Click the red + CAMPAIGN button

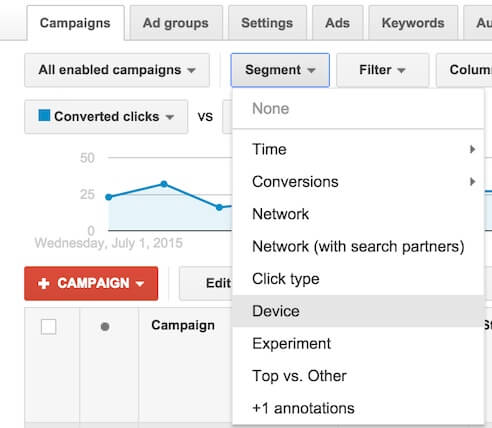click(91, 283)
